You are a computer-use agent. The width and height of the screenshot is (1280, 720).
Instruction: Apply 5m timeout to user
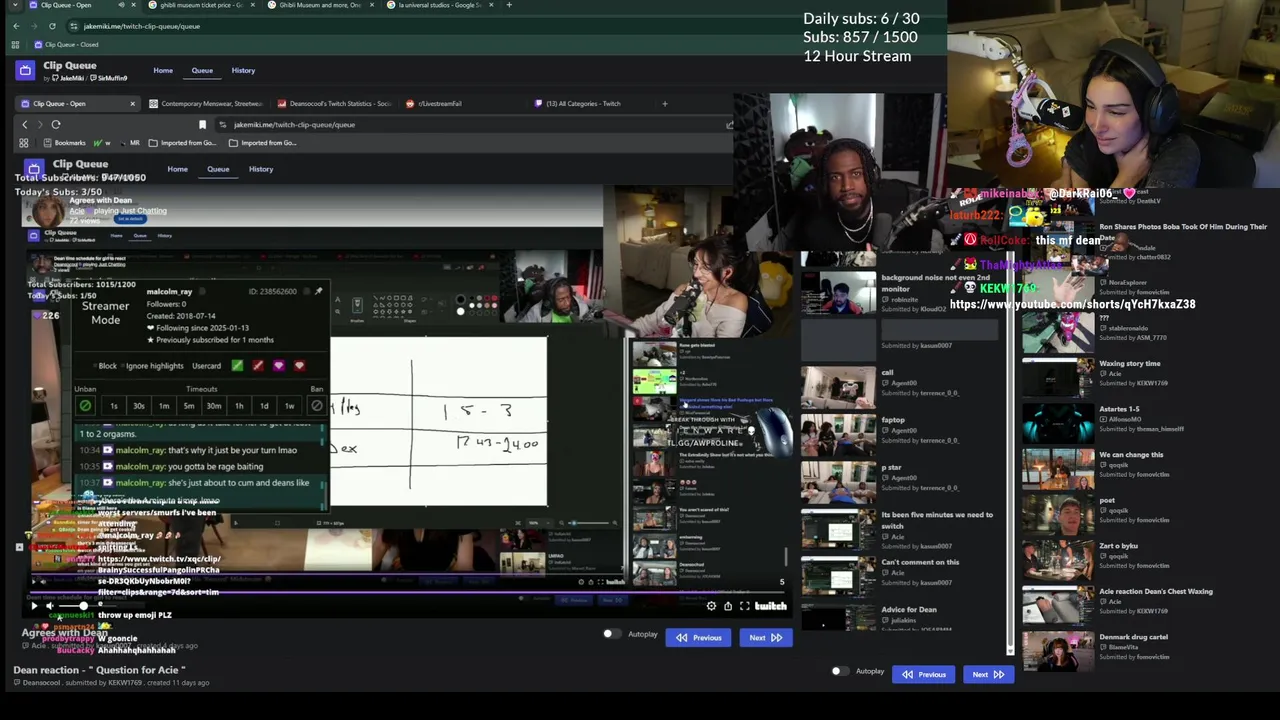[189, 406]
